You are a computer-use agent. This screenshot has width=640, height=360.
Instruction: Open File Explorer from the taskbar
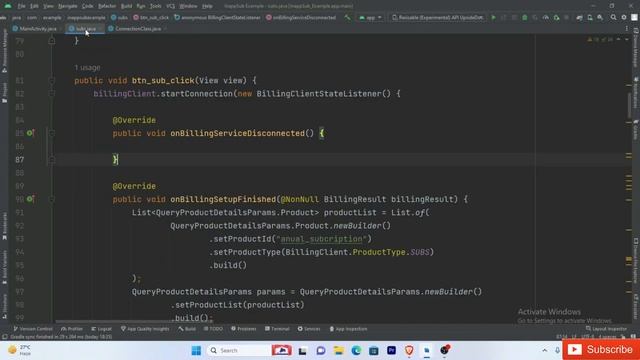click(x=338, y=351)
